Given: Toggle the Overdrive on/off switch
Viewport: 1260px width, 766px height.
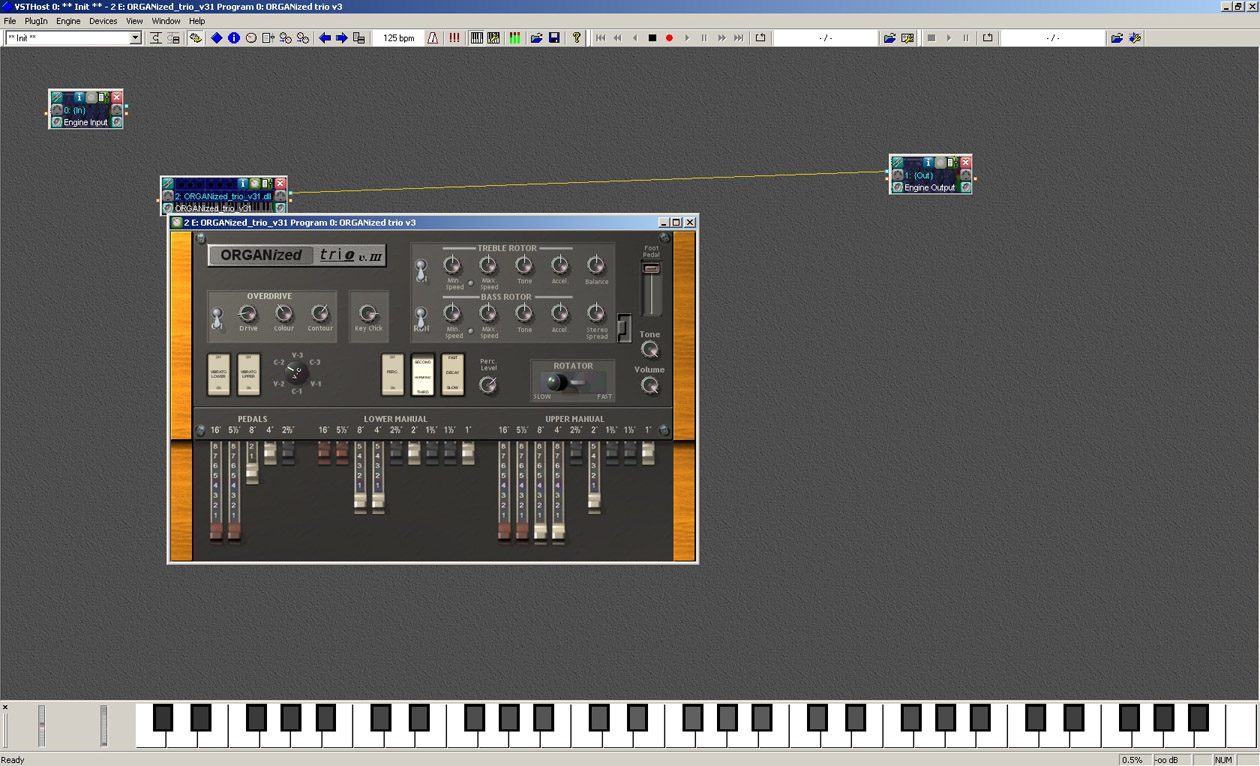Looking at the screenshot, I should coord(216,318).
